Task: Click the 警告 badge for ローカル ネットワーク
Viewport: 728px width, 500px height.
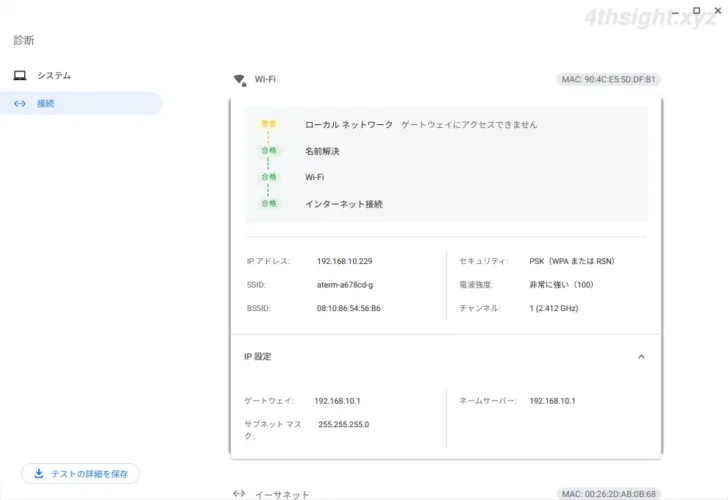Action: pos(269,124)
